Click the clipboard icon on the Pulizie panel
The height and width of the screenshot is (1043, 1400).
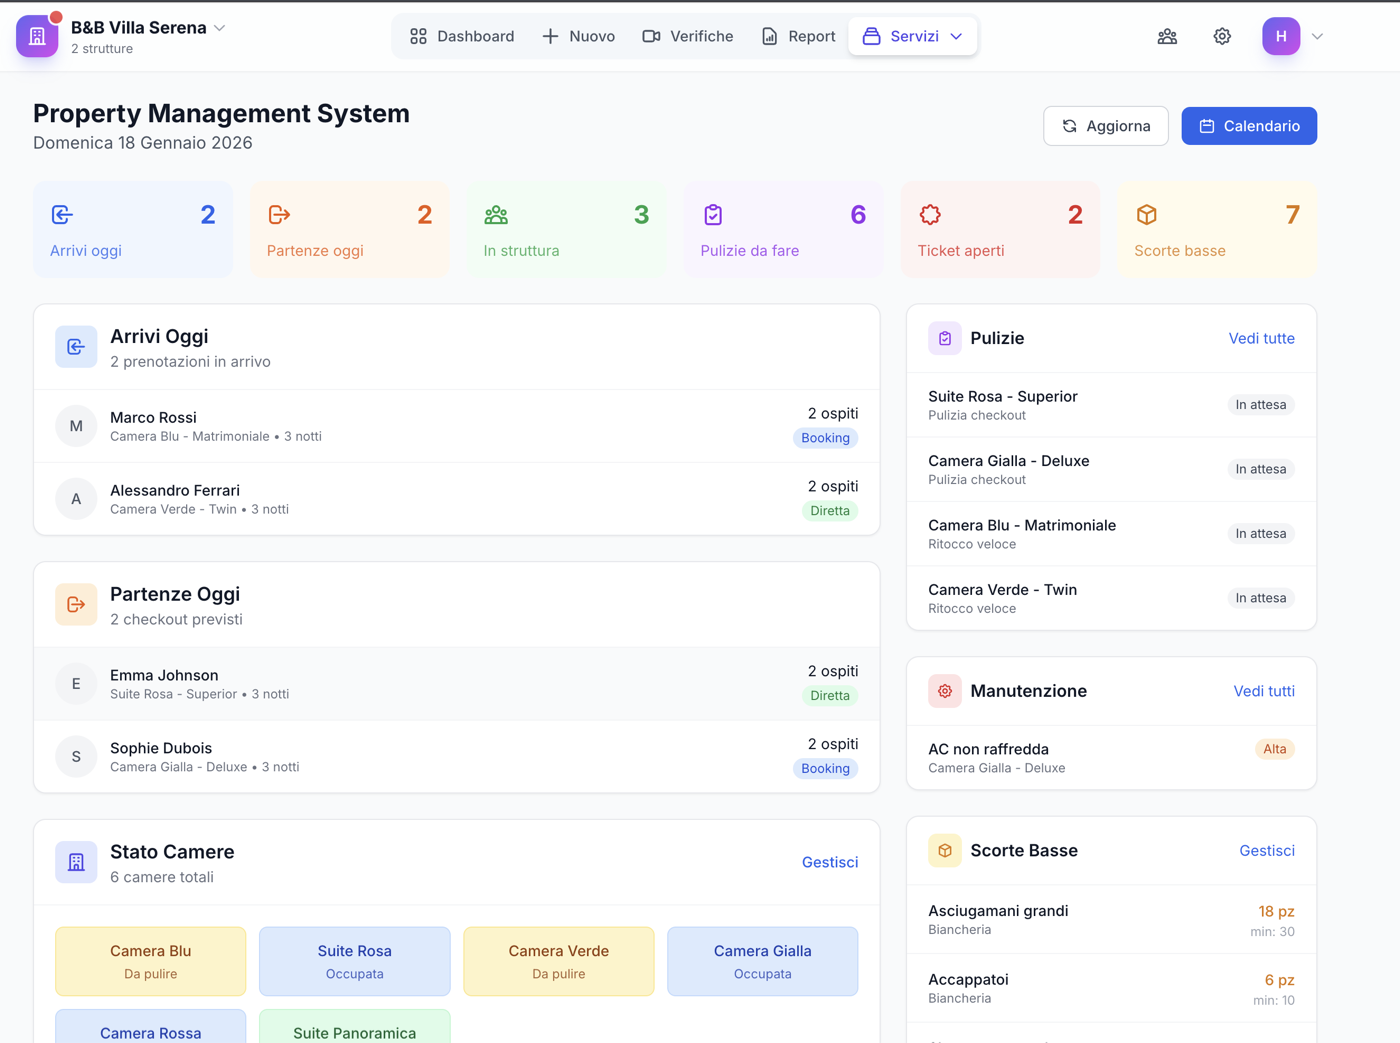pyautogui.click(x=944, y=338)
